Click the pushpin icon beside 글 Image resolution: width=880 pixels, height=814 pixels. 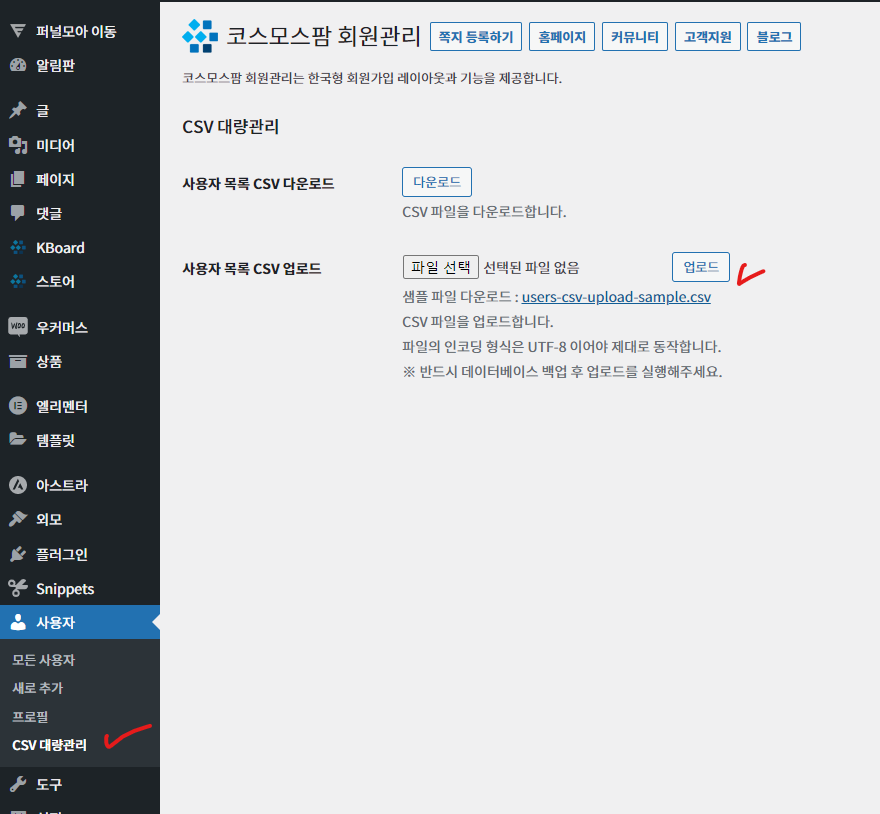18,111
